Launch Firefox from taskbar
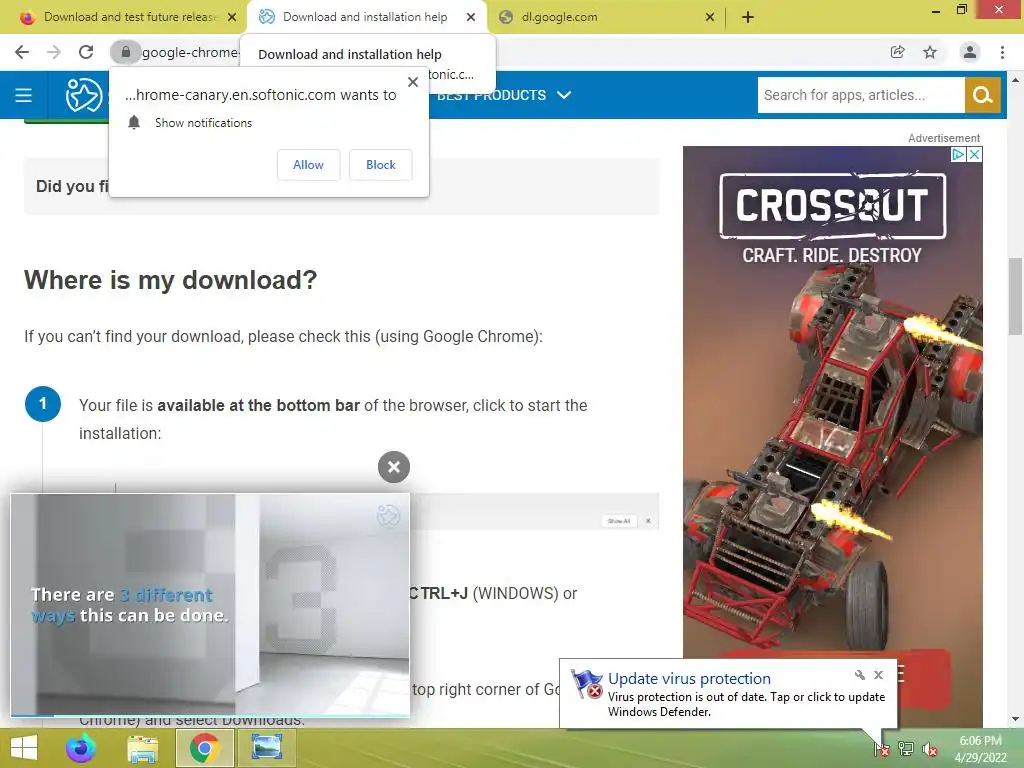Screen dimensions: 1024x768 click(x=81, y=748)
